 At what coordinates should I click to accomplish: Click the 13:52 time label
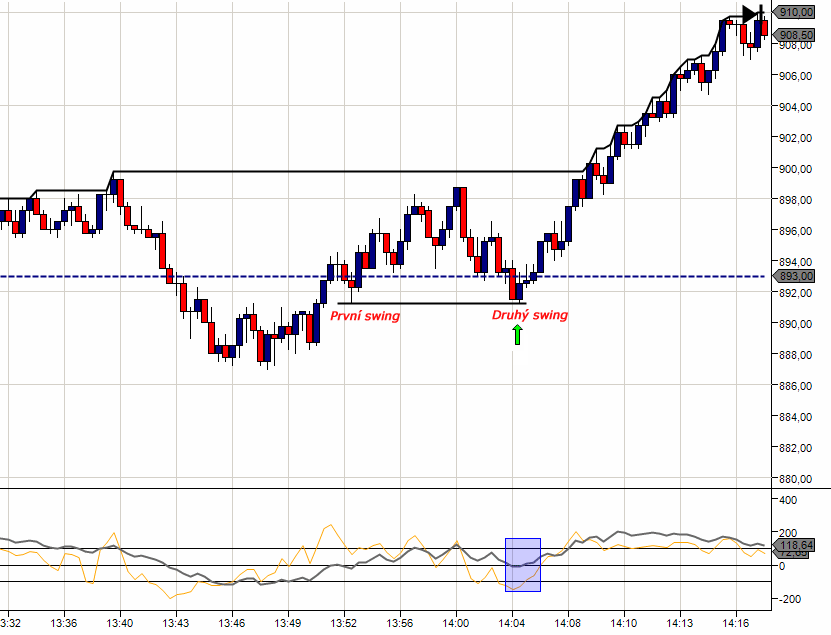(x=344, y=623)
